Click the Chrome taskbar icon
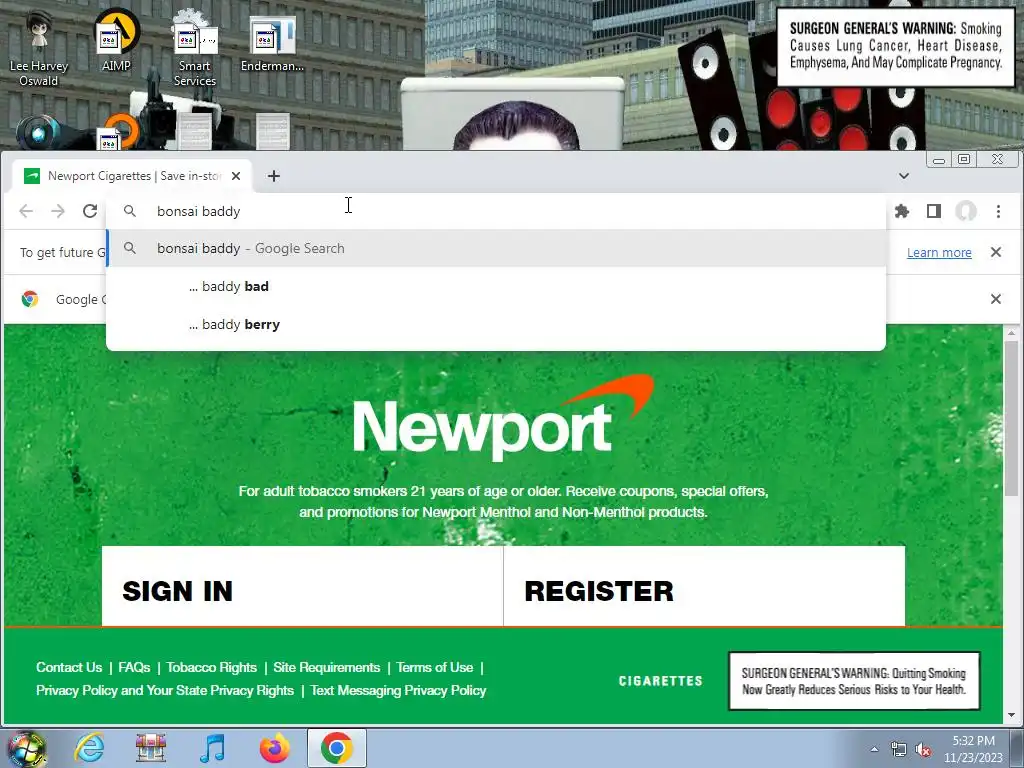Viewport: 1024px width, 768px height. pyautogui.click(x=337, y=748)
